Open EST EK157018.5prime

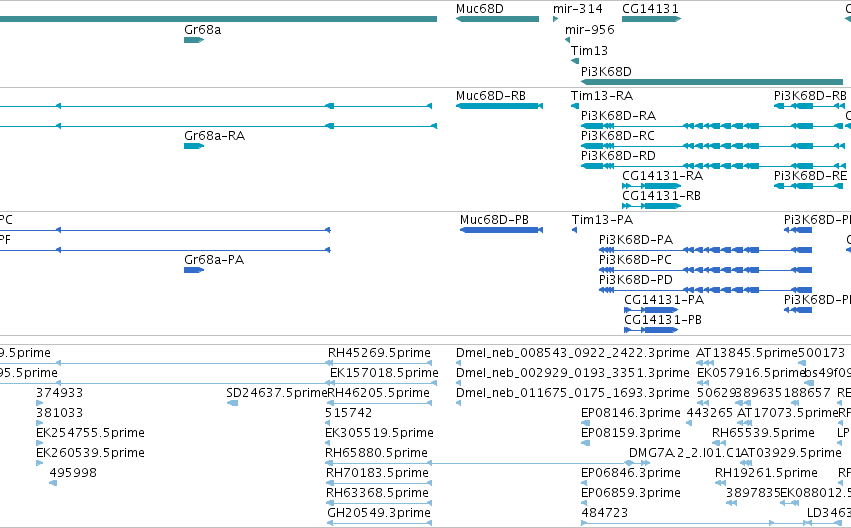point(384,373)
